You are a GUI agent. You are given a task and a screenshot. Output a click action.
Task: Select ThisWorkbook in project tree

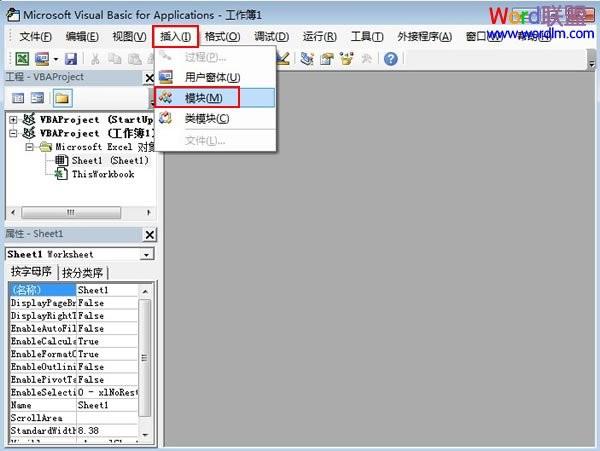point(103,174)
